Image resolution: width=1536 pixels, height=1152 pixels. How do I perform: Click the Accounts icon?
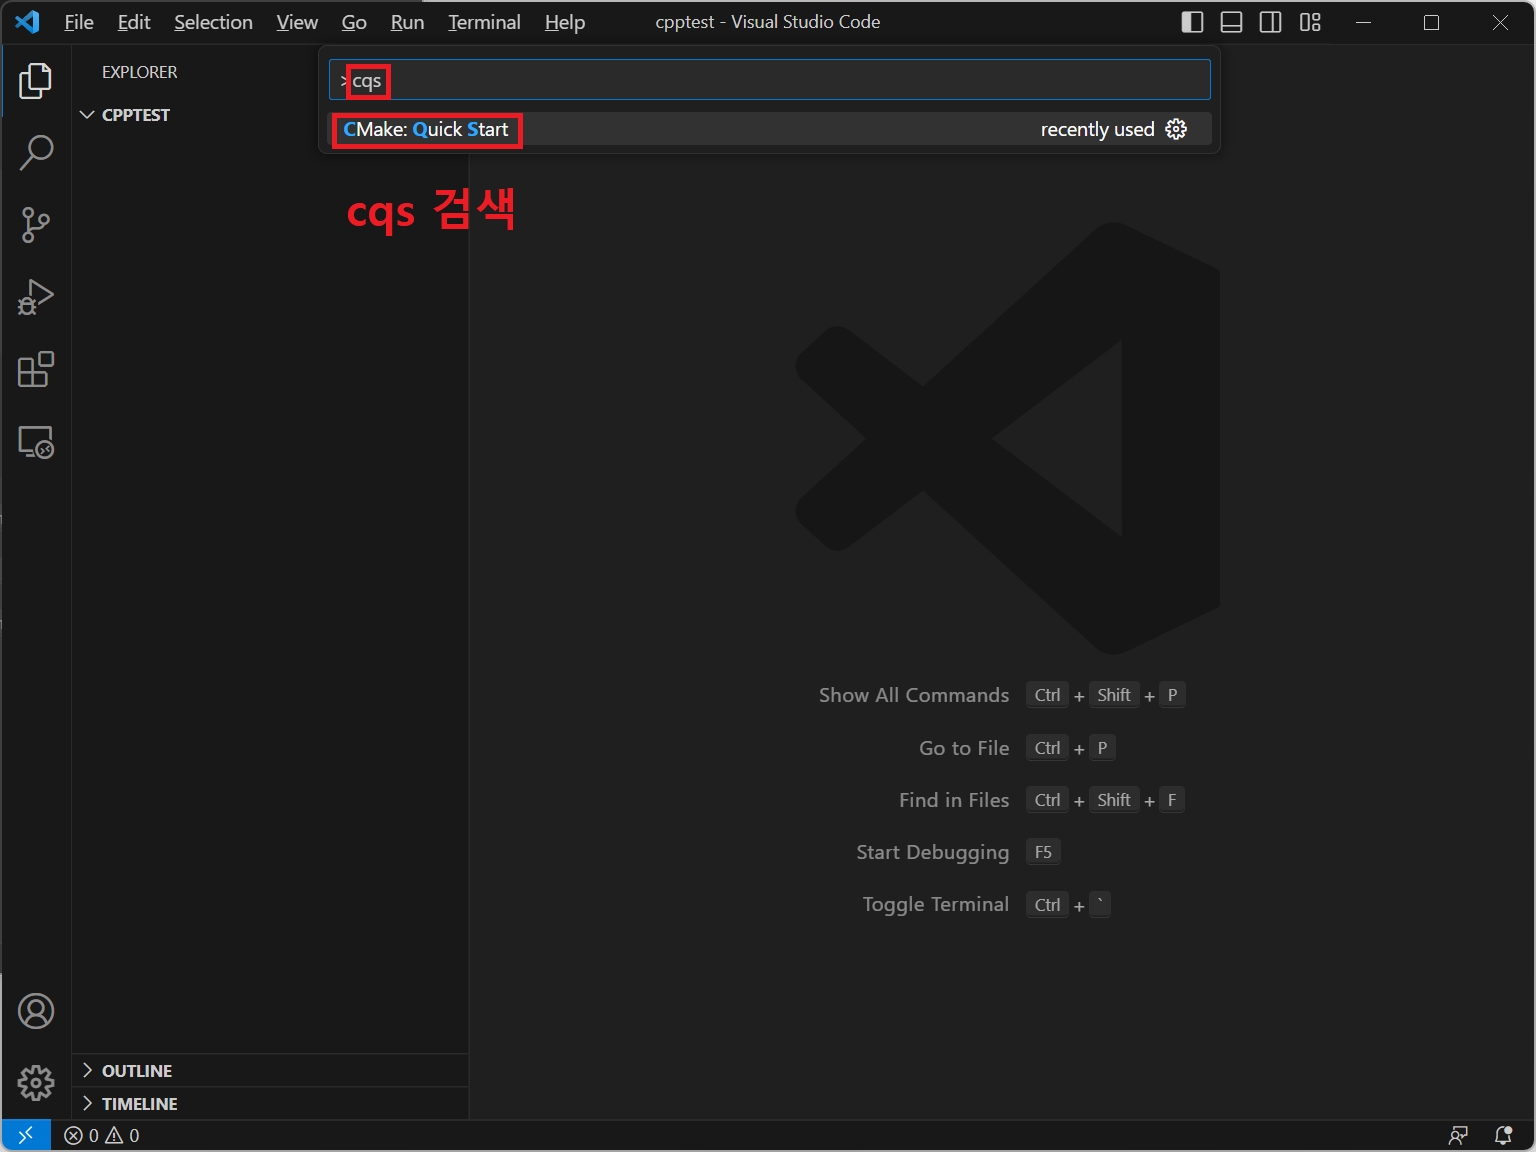36,1011
